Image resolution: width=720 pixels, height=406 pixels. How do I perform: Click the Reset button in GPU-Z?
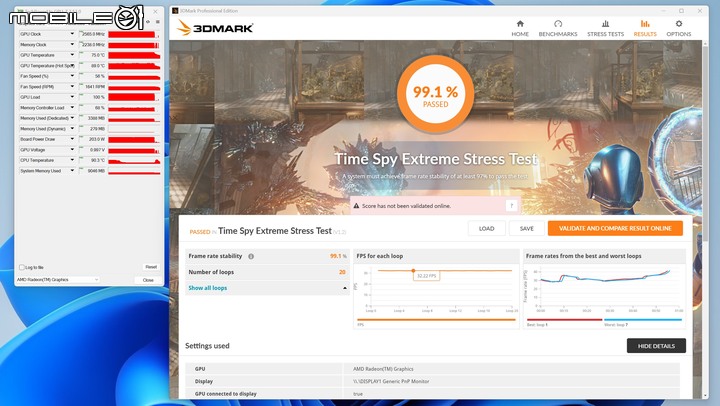pyautogui.click(x=151, y=267)
